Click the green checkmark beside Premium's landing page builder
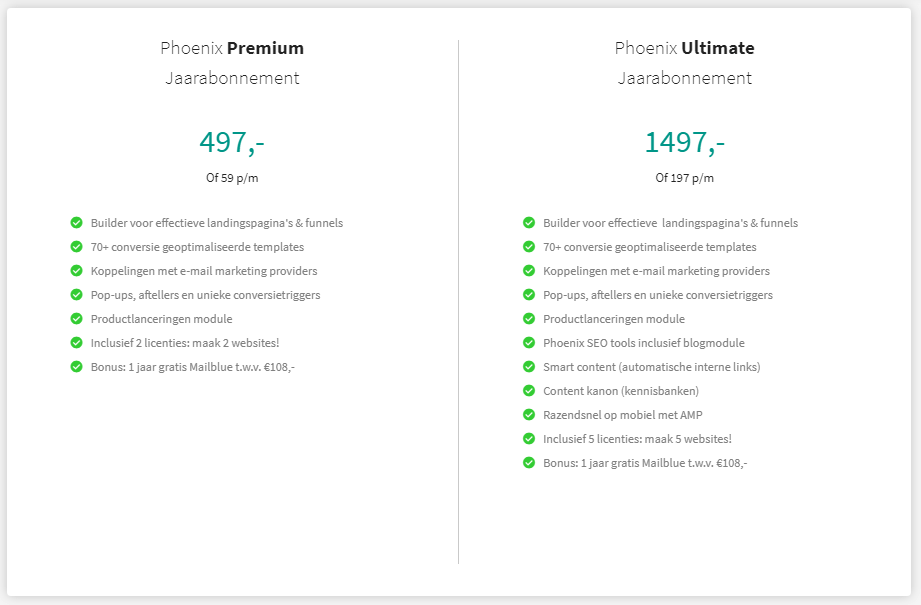The height and width of the screenshot is (605, 921). tap(76, 223)
